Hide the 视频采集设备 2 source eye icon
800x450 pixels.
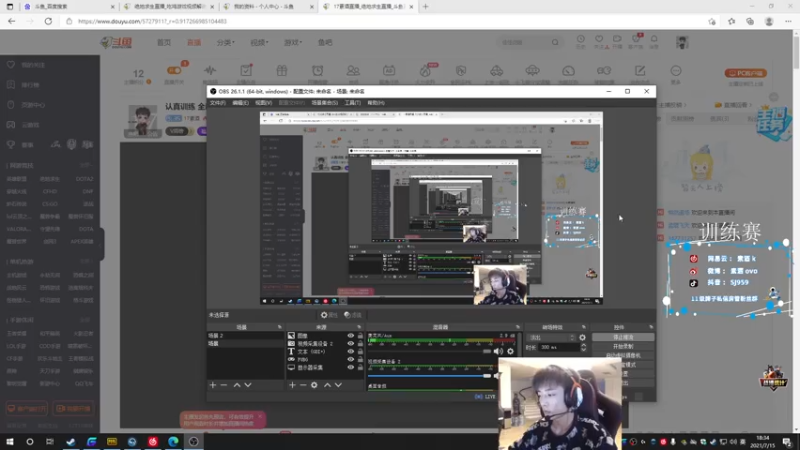(351, 343)
